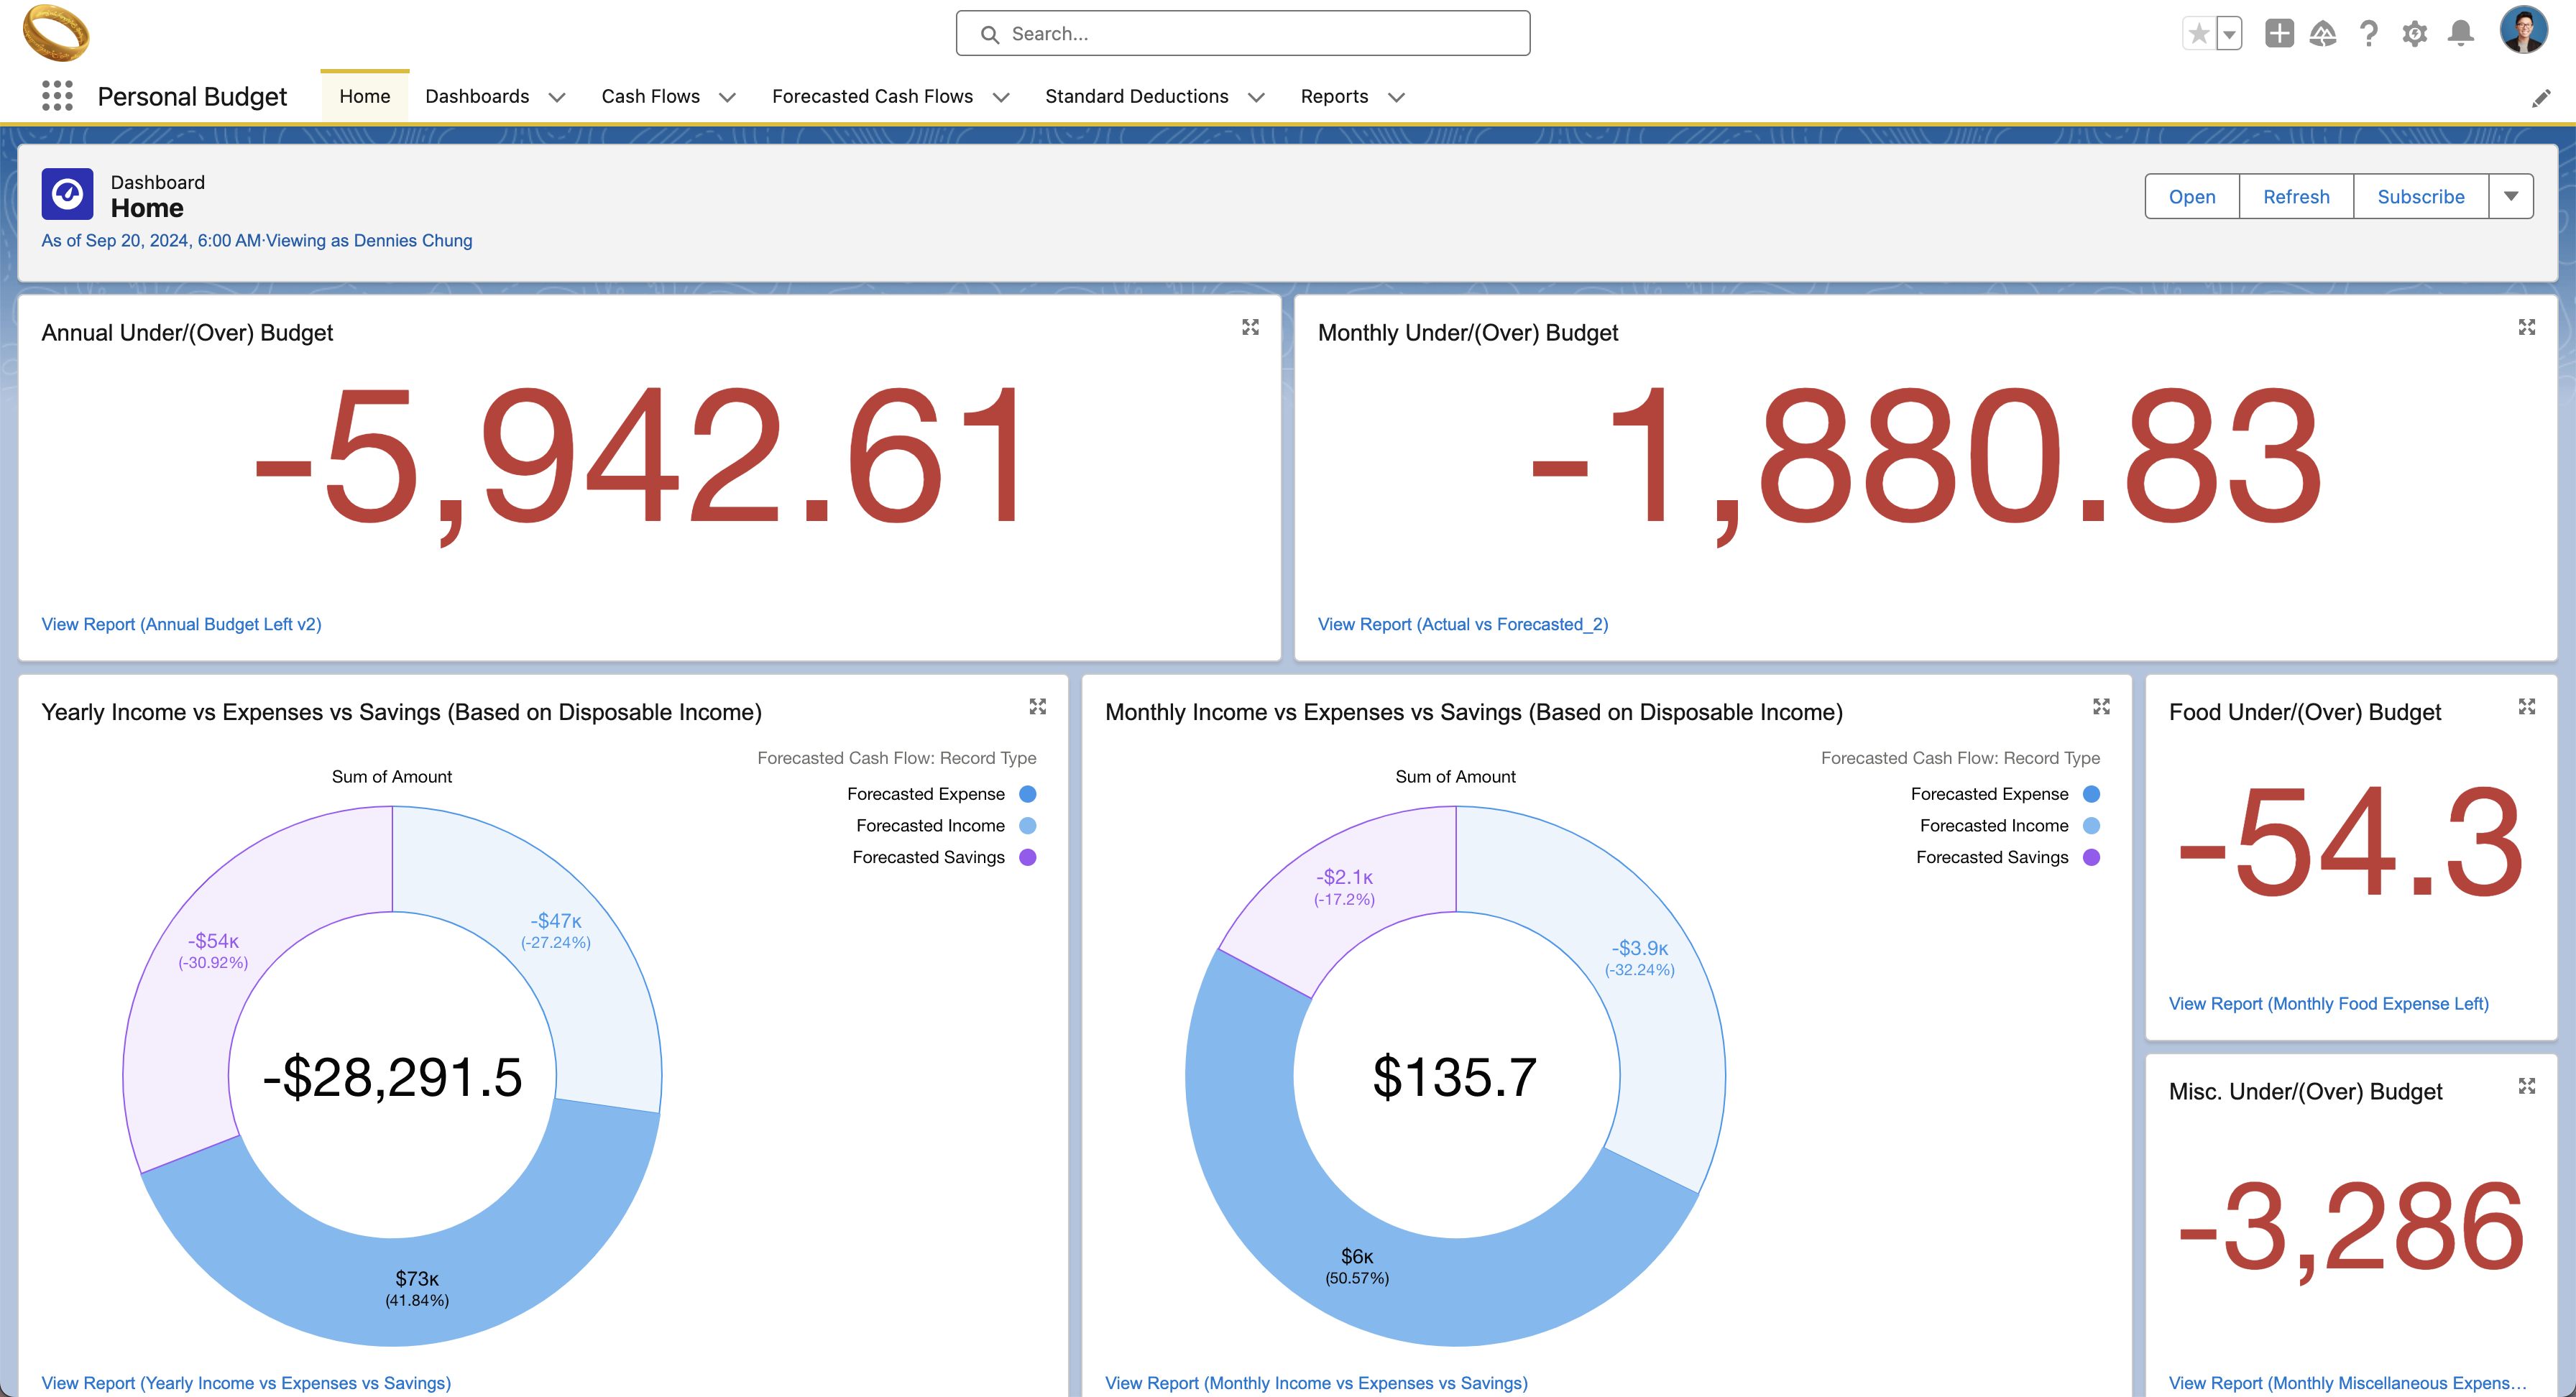
Task: Click the search magnifier icon
Action: [x=989, y=34]
